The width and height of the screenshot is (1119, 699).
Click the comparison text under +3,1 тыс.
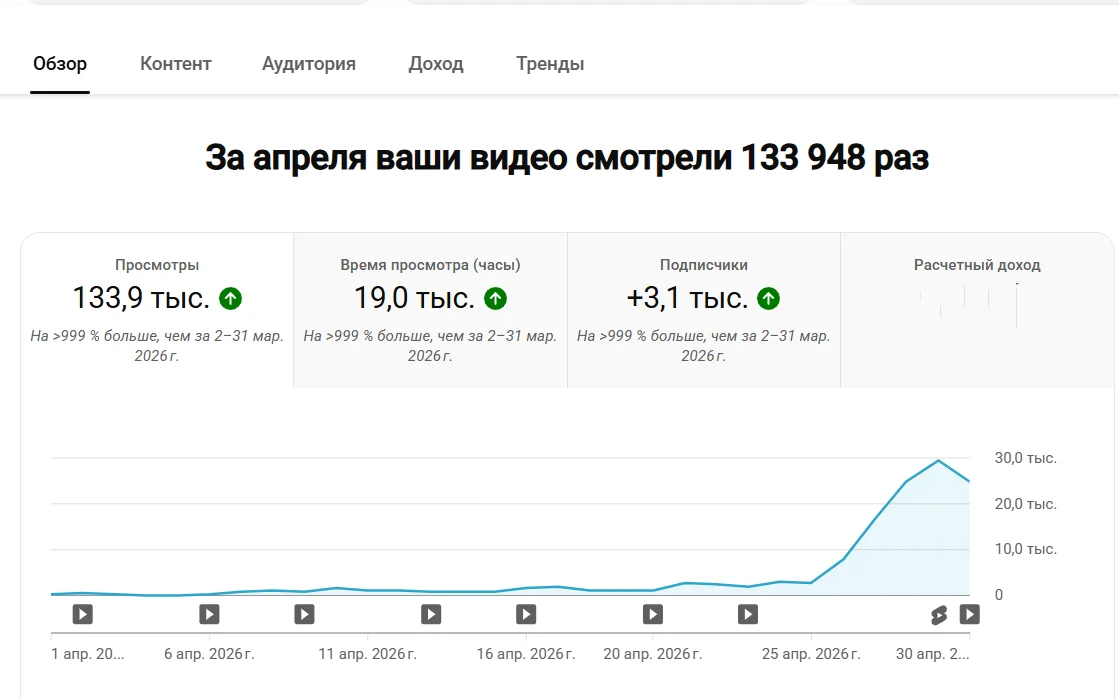(x=704, y=346)
